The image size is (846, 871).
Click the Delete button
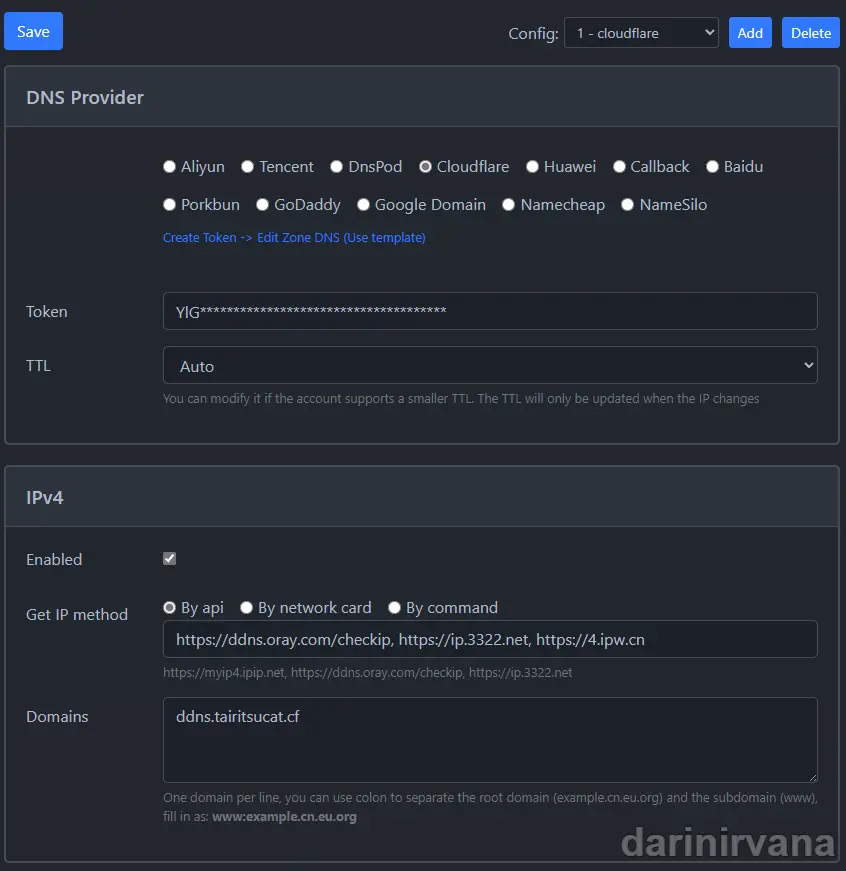810,33
